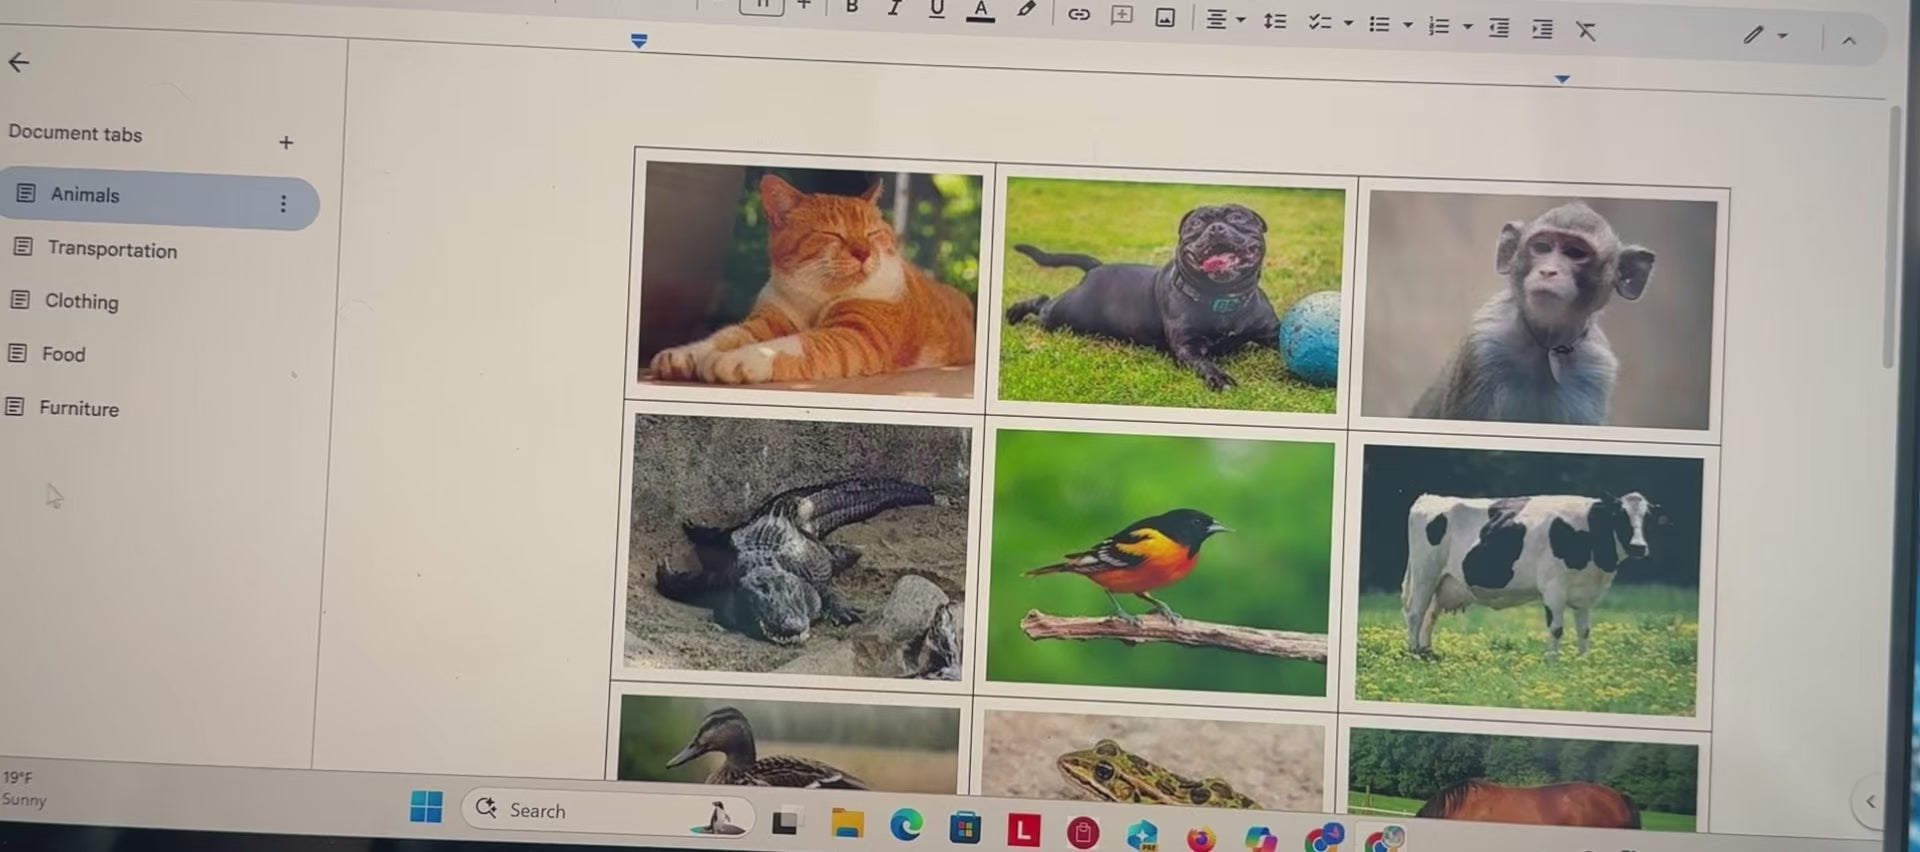Click the insert link icon

[1078, 14]
